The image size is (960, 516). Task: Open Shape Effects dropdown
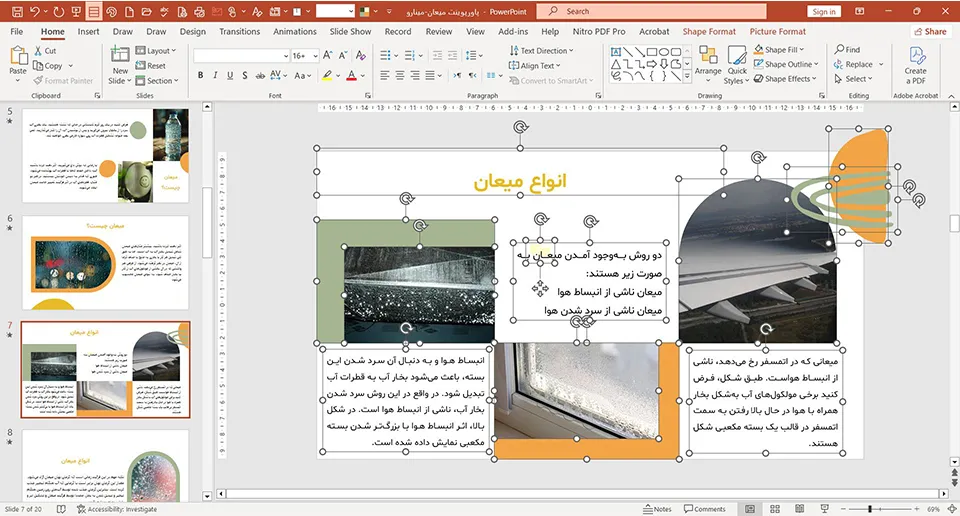tap(785, 79)
